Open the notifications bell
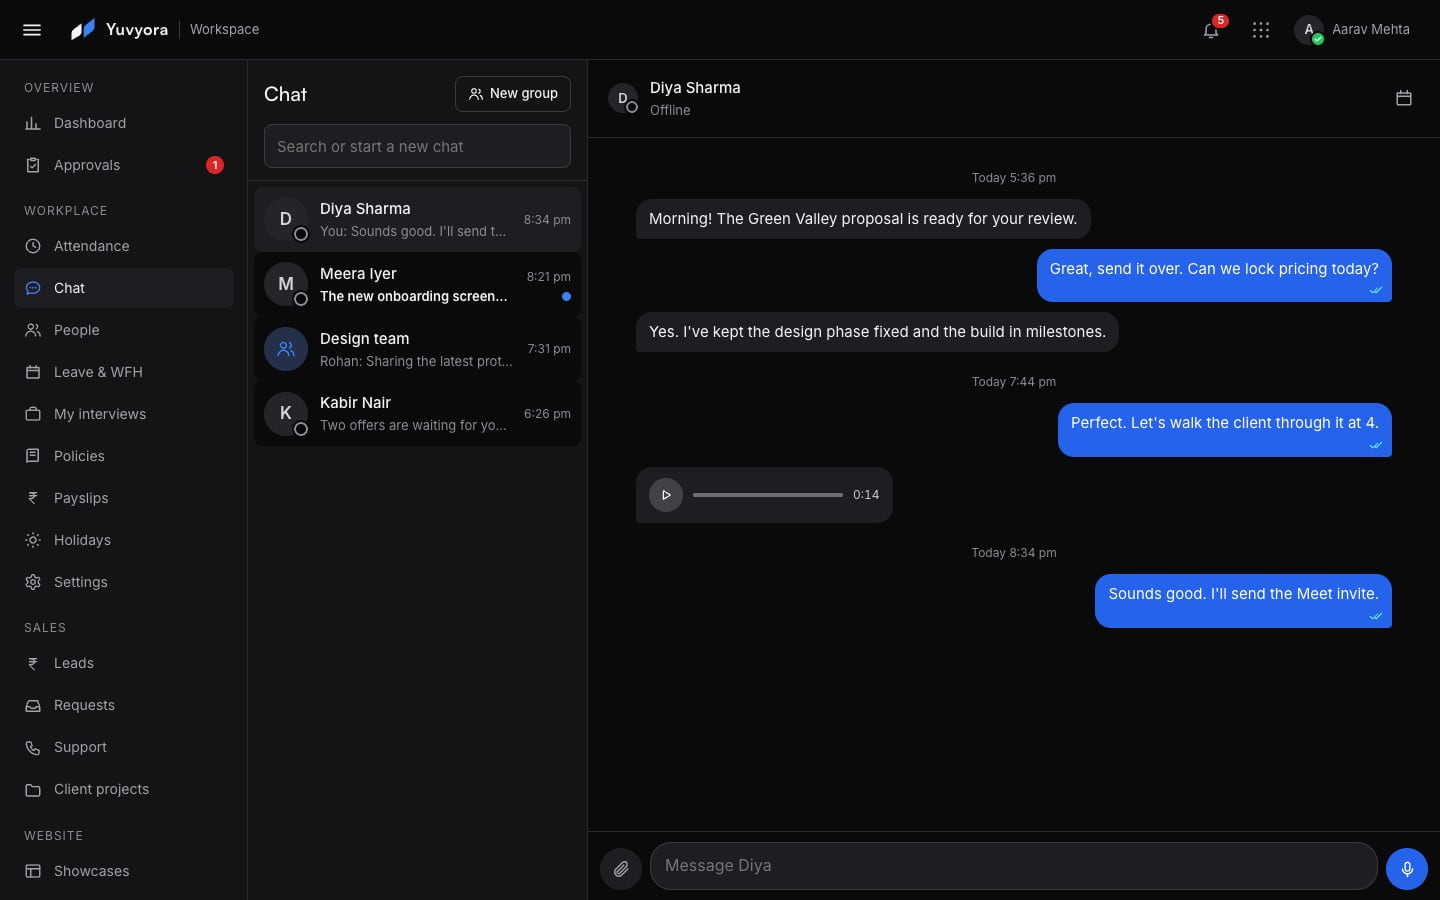This screenshot has width=1440, height=900. click(1211, 30)
